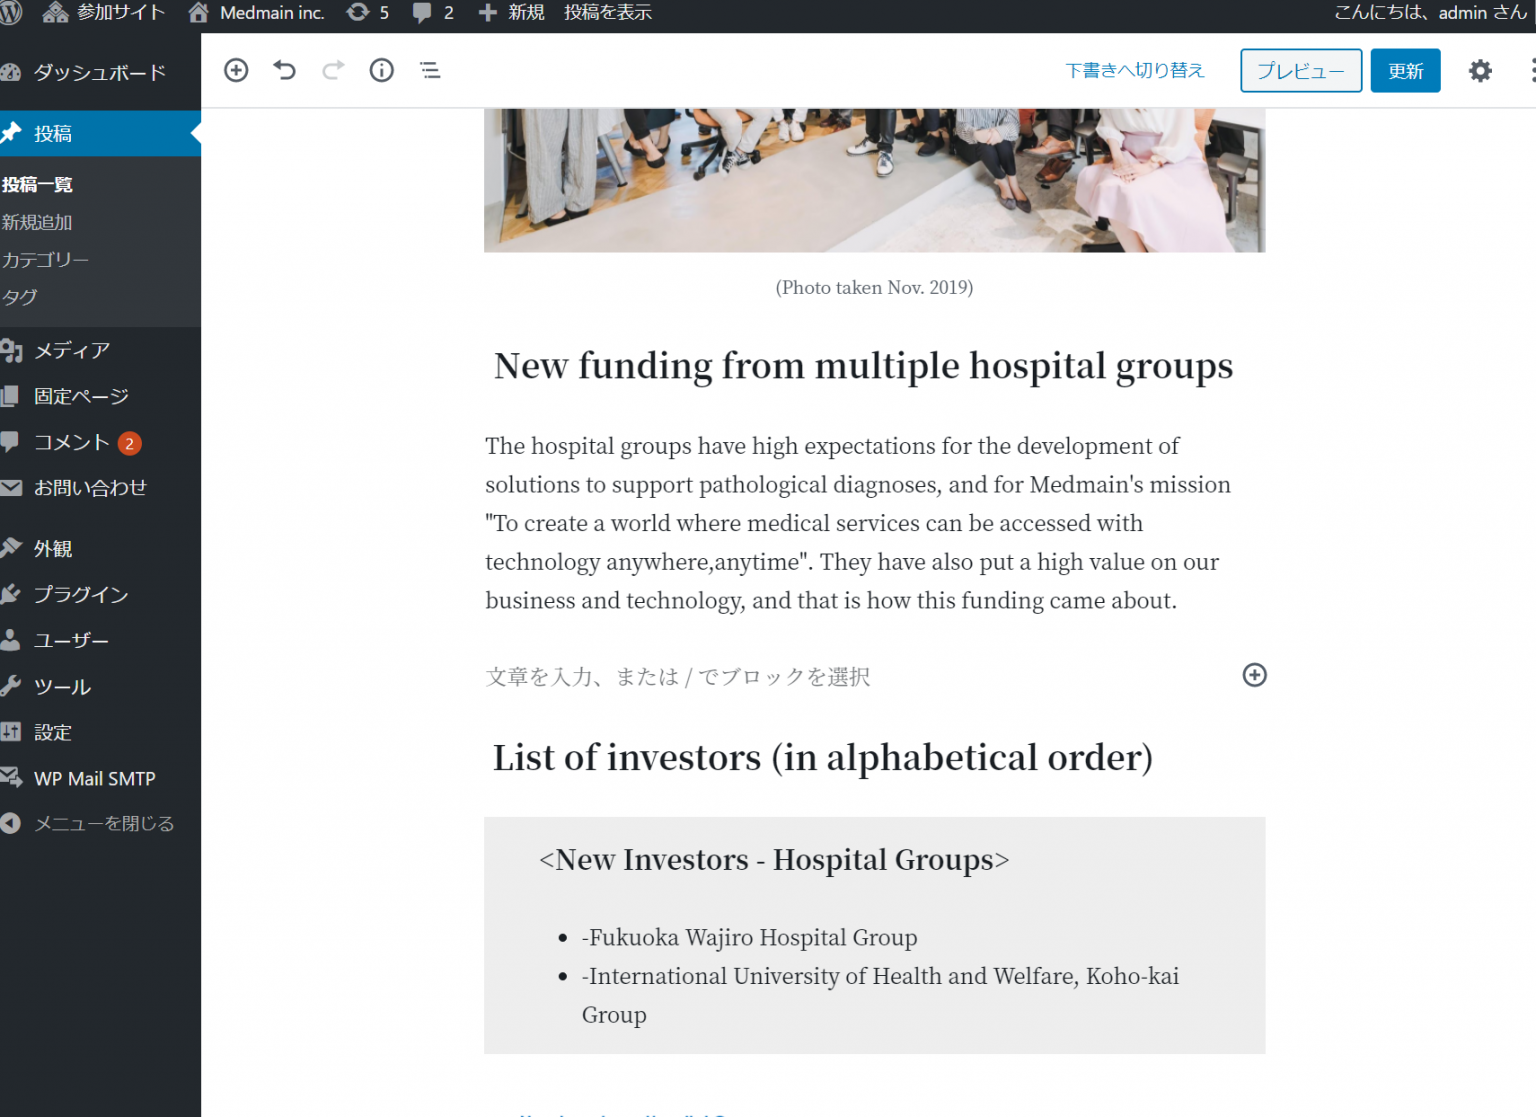Click the プレビュー preview button

[x=1300, y=71]
